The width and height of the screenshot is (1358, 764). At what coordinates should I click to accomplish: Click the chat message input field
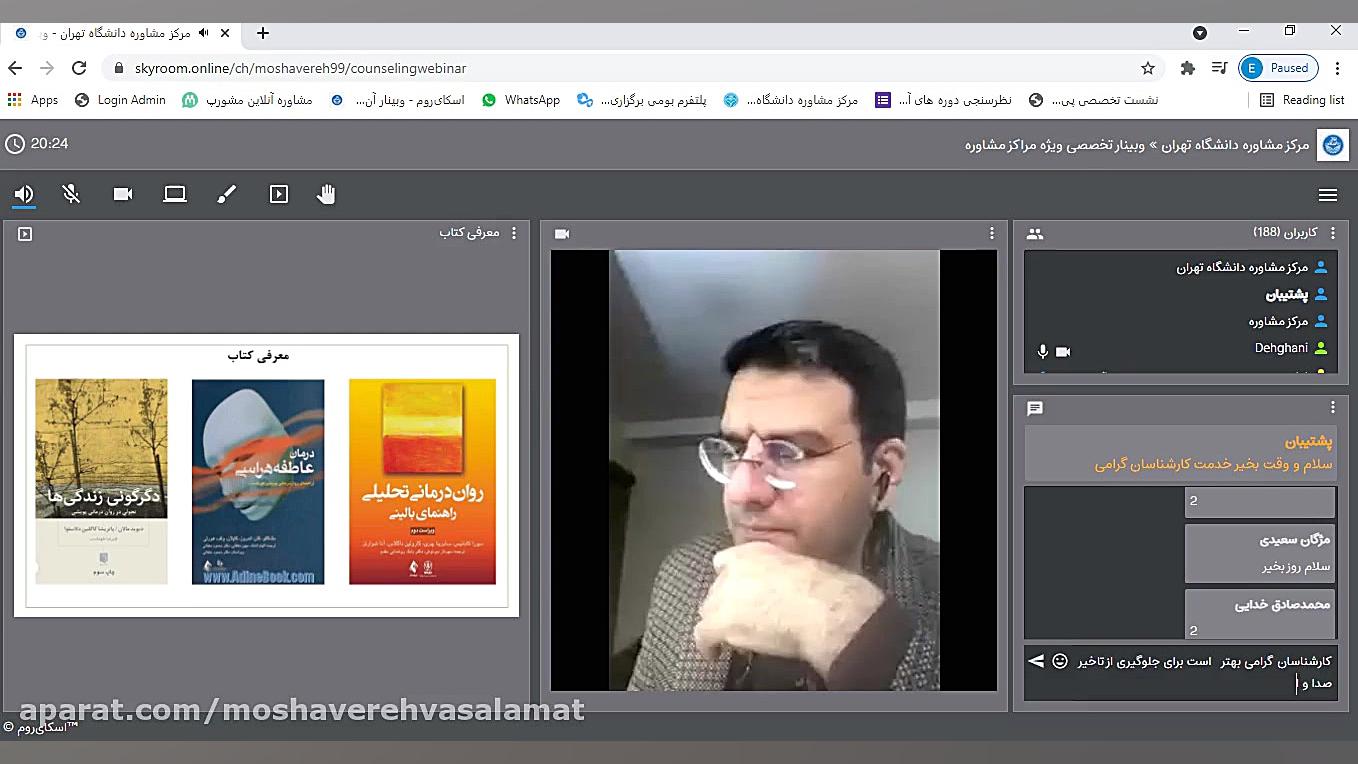point(1200,673)
